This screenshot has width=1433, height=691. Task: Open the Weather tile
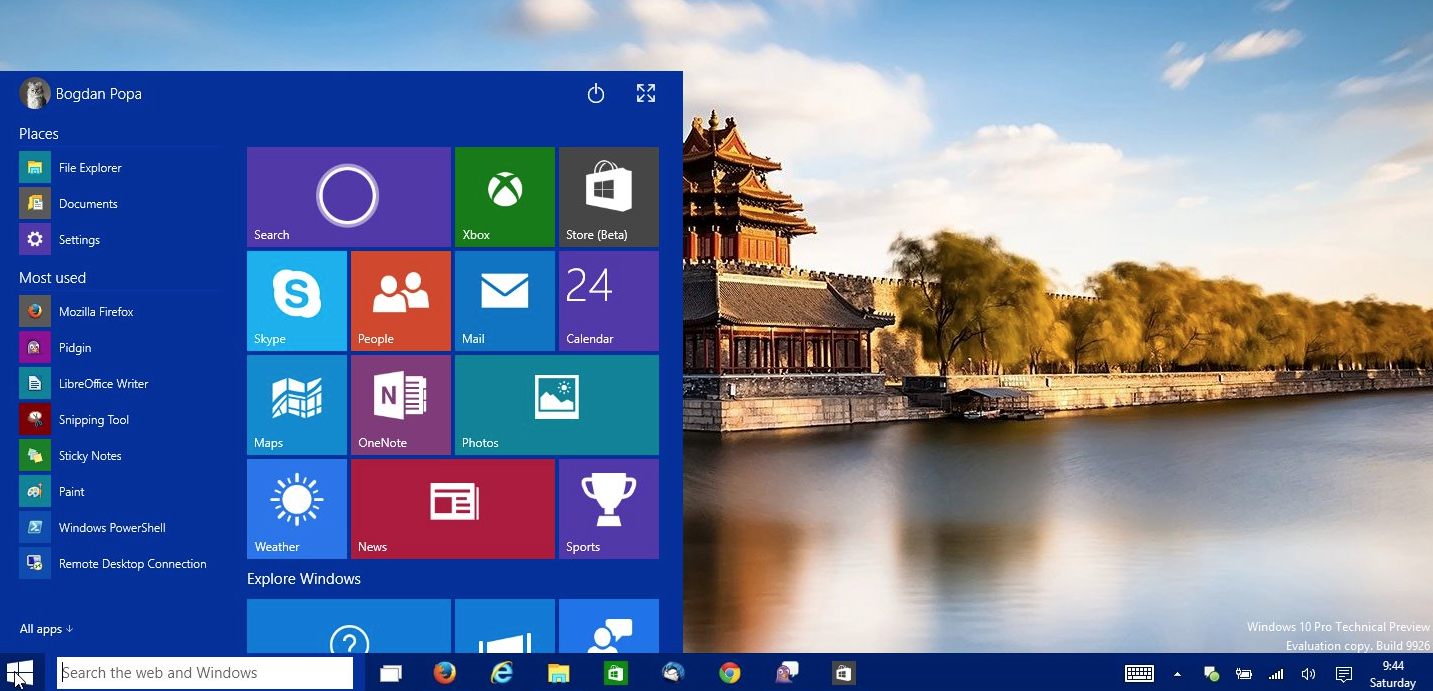tap(297, 509)
